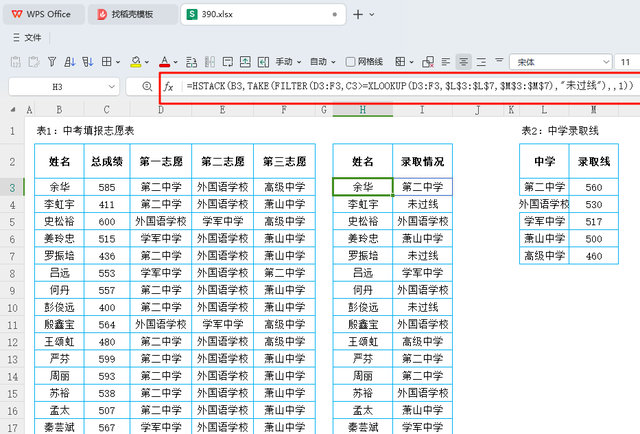Click the select-all corner triangle
Screen dimensions: 640x434
[x=13, y=109]
